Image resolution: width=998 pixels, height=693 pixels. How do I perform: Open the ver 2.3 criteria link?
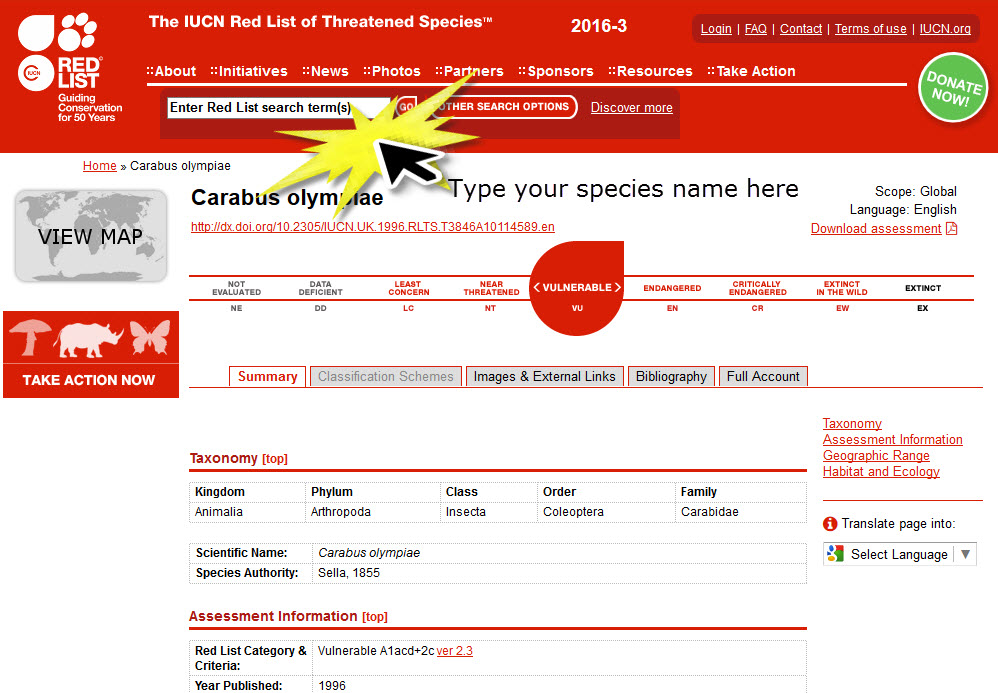point(454,650)
